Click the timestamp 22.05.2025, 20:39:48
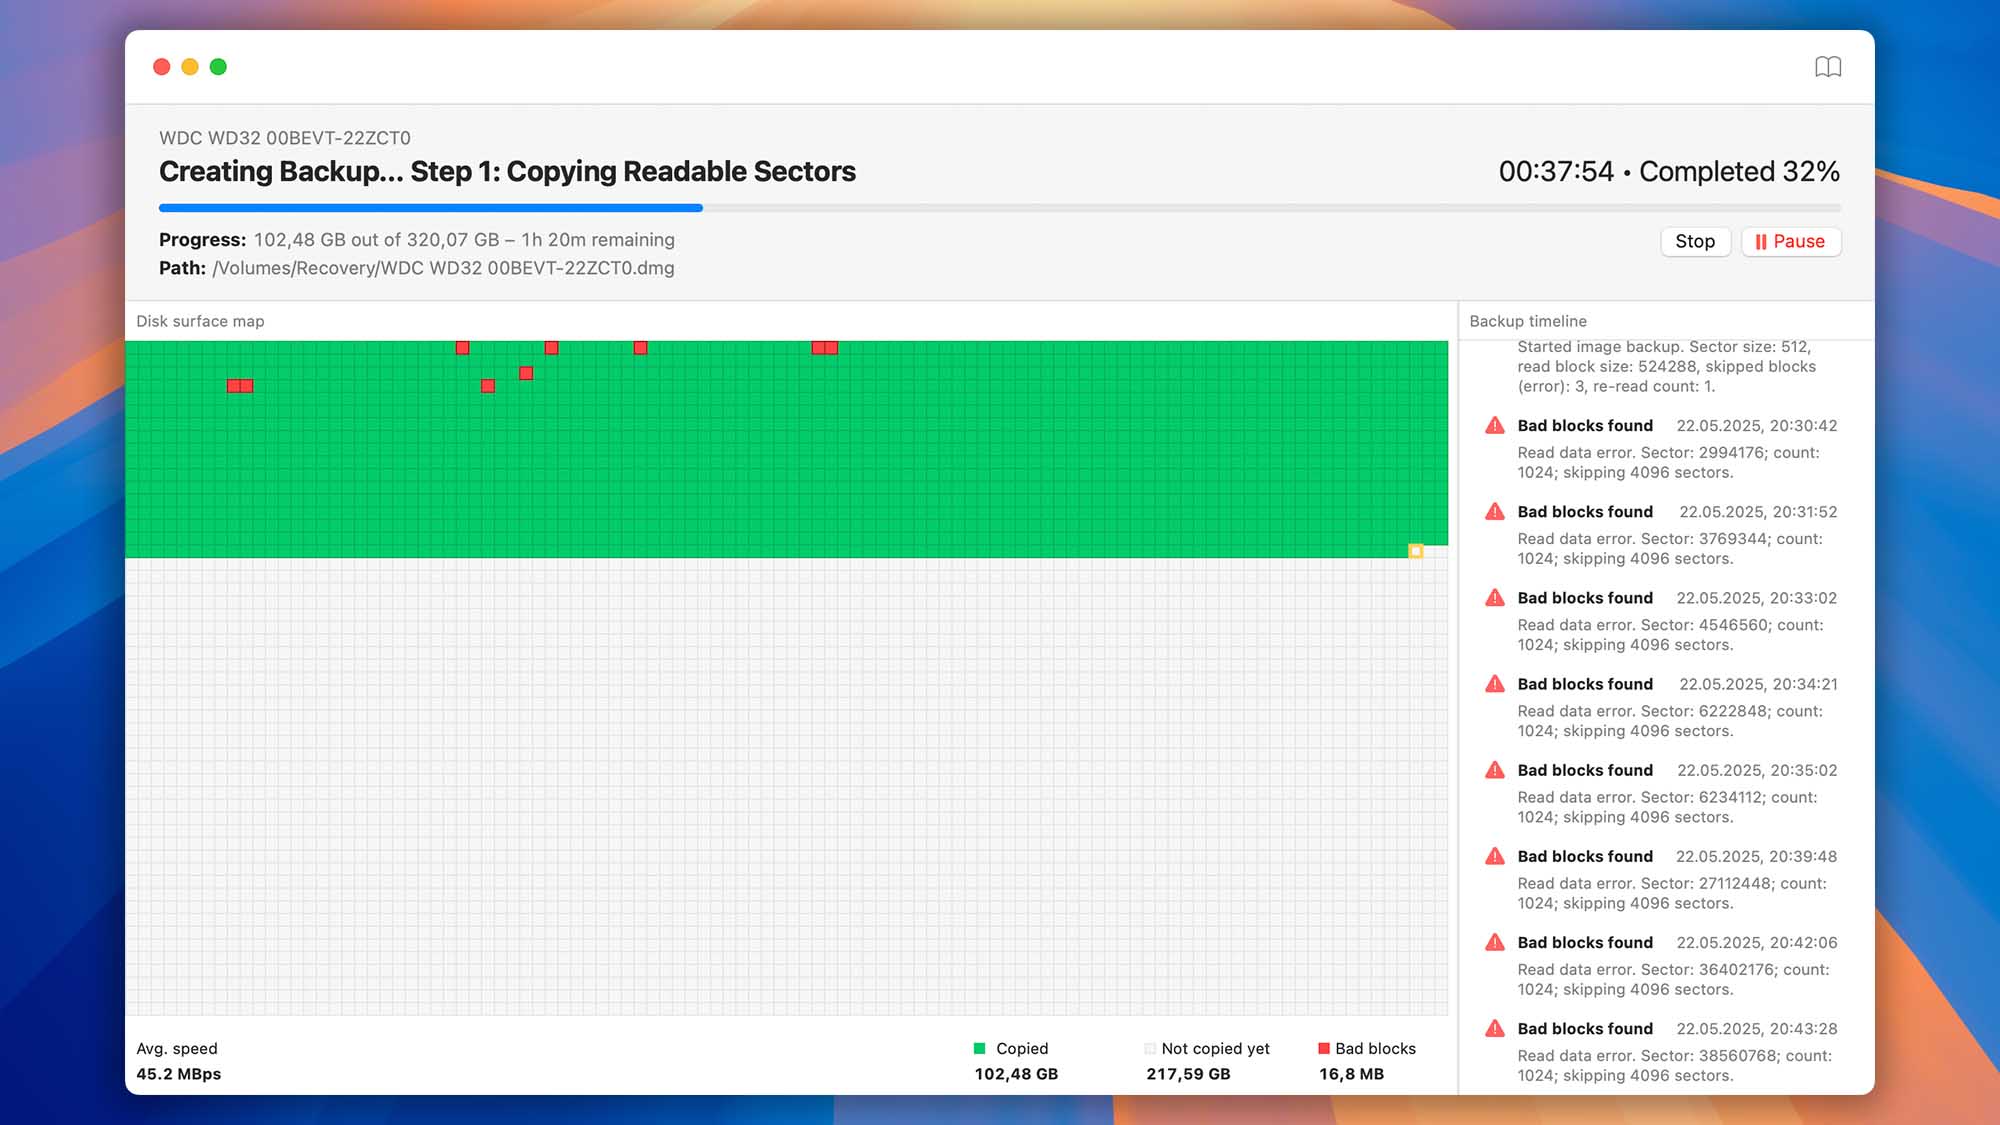 tap(1757, 856)
